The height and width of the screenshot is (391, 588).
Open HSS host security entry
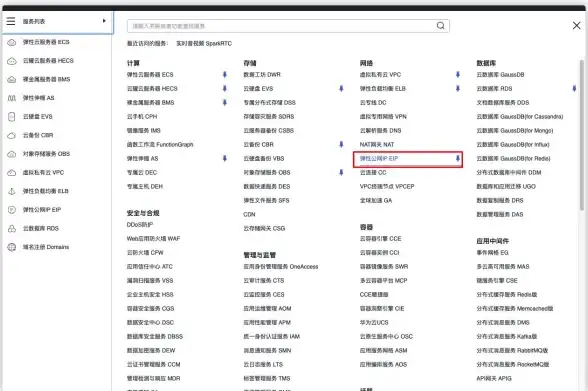[x=150, y=294]
